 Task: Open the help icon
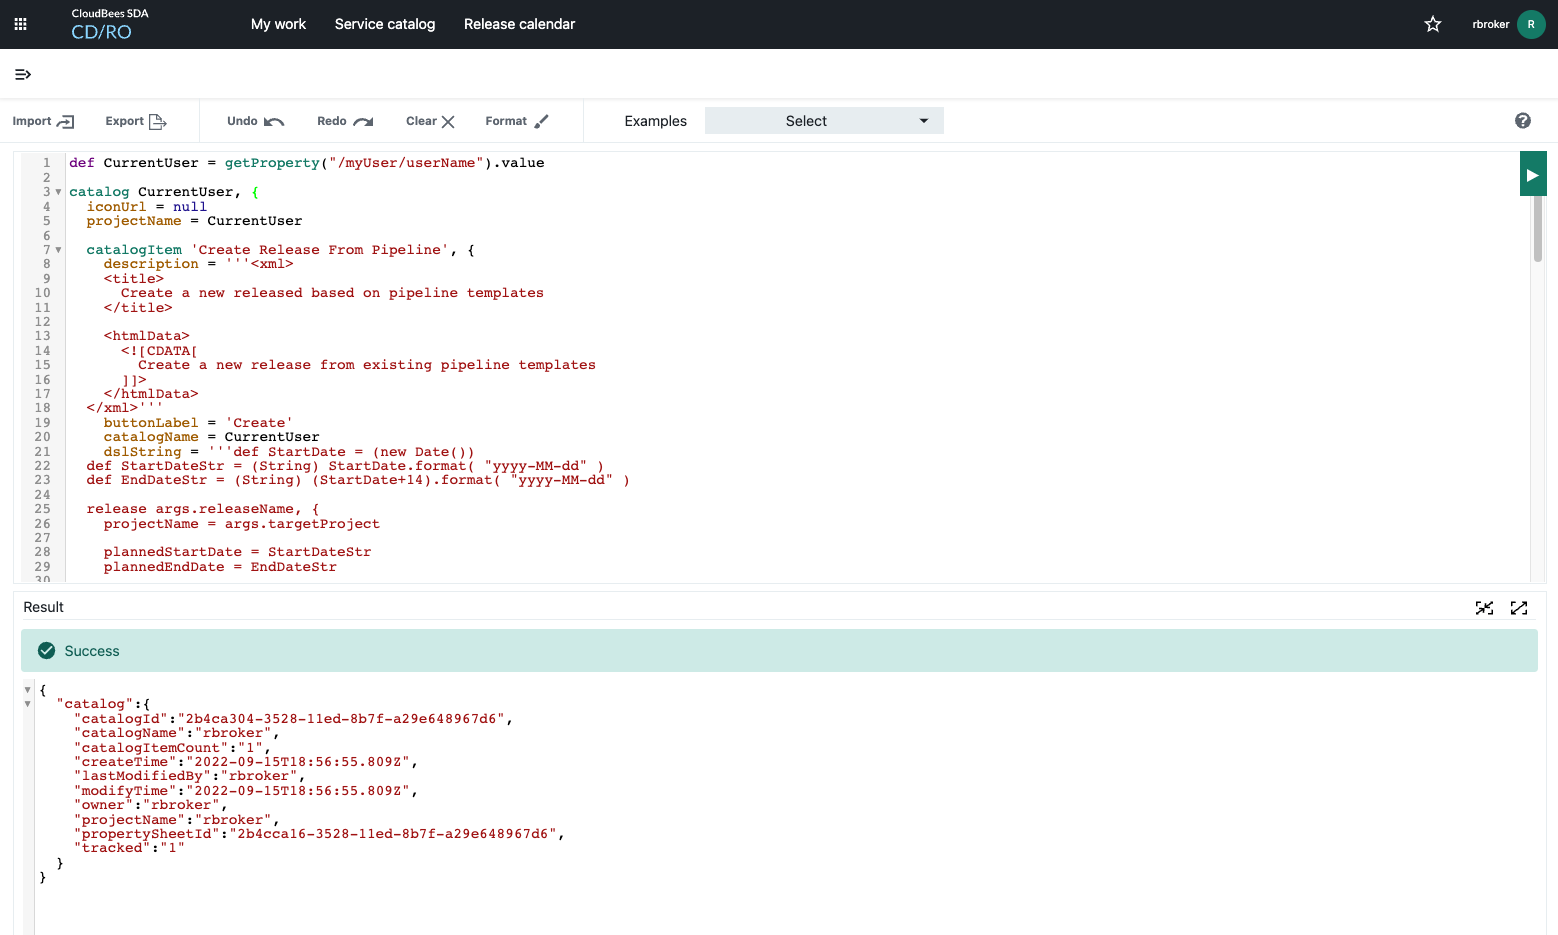1522,120
